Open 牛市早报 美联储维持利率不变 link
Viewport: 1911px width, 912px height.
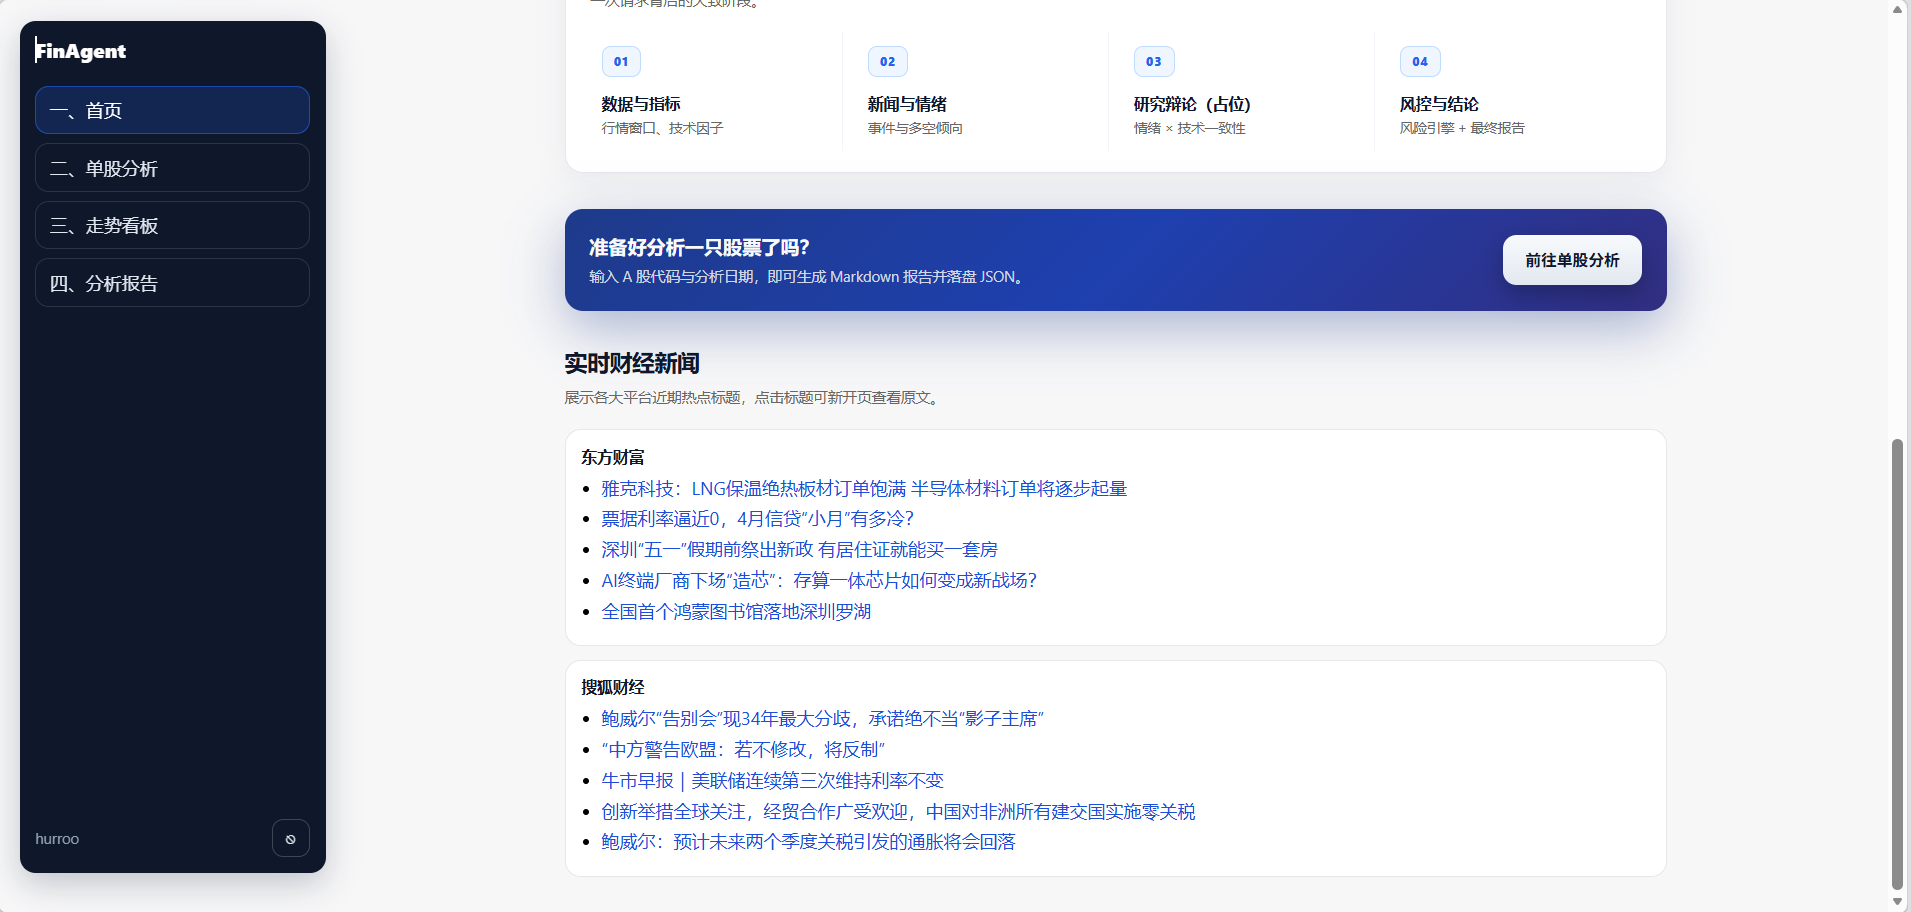coord(772,780)
